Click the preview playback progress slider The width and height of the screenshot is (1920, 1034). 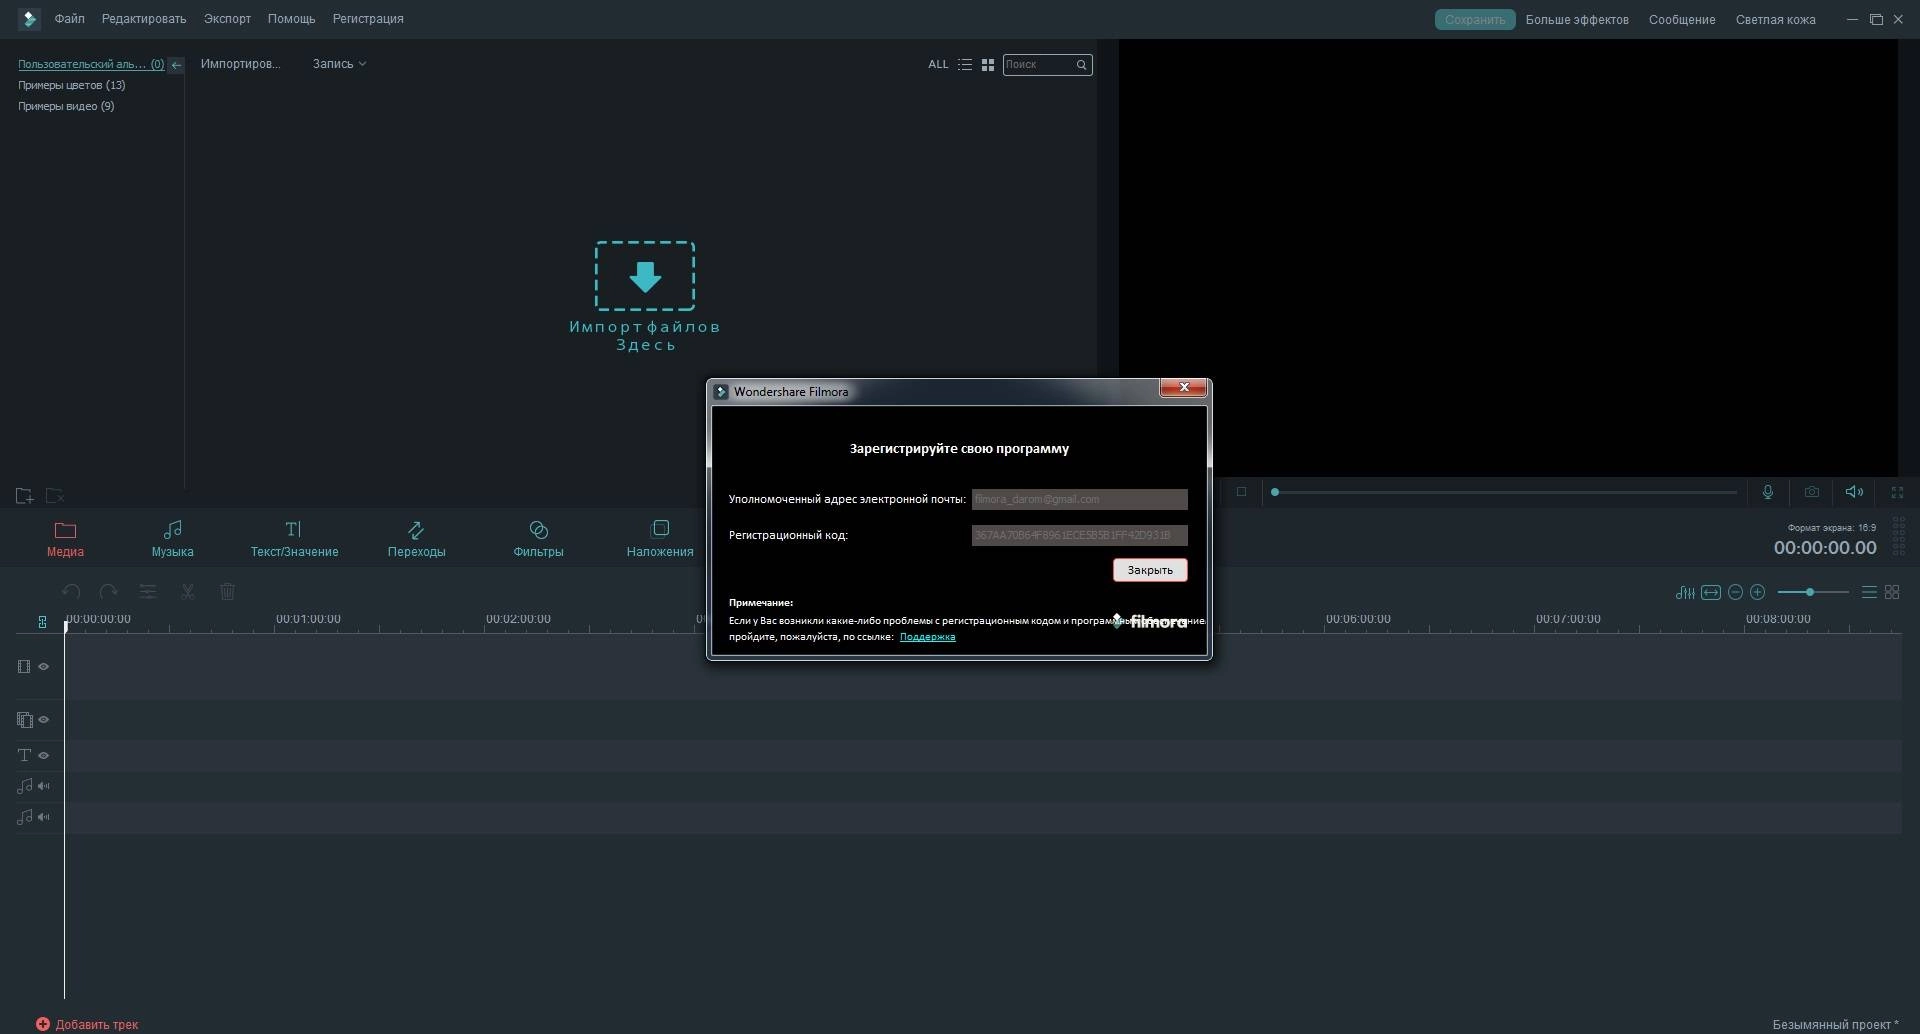pyautogui.click(x=1505, y=492)
